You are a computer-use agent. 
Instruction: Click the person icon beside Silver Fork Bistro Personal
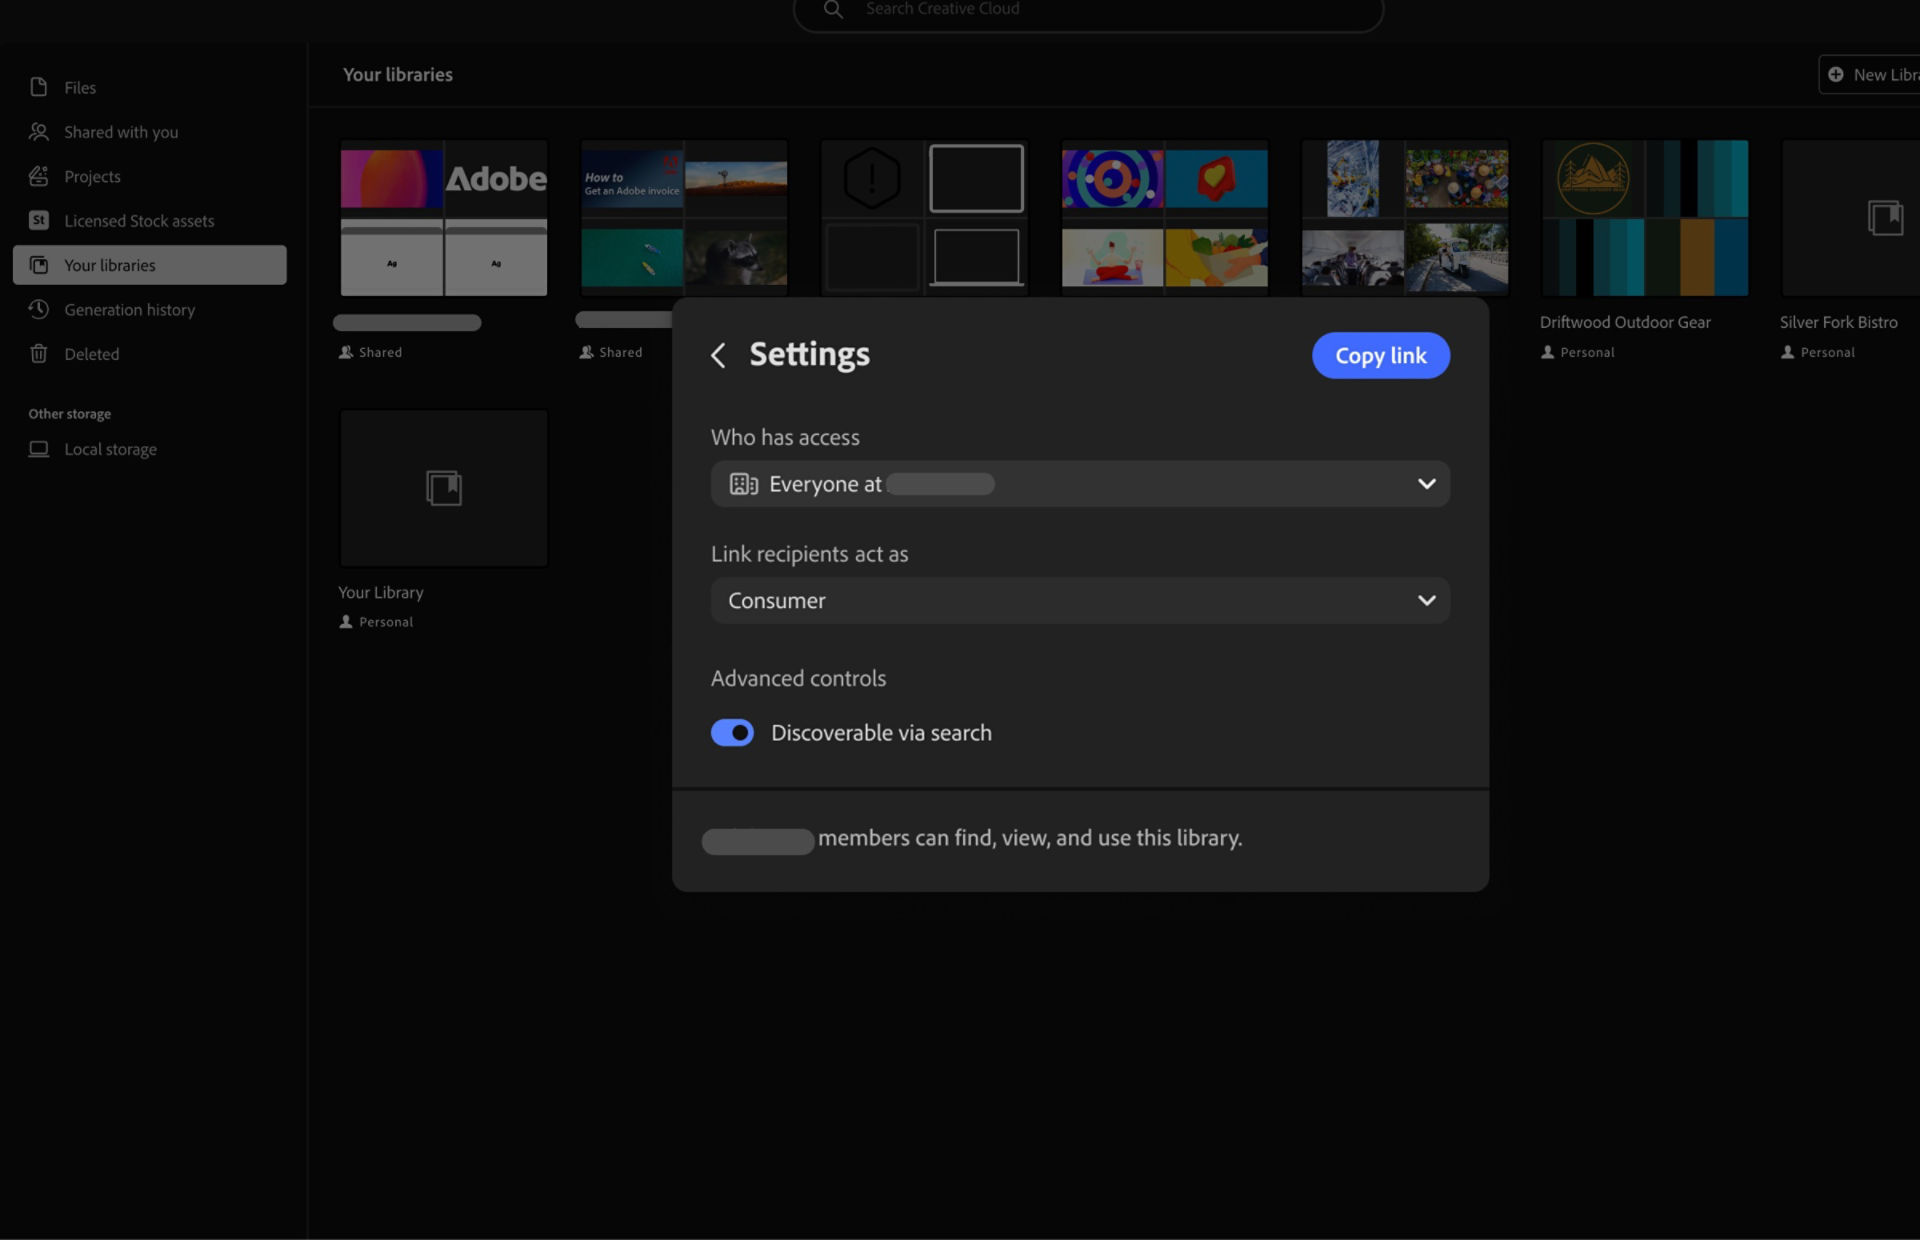click(1788, 352)
